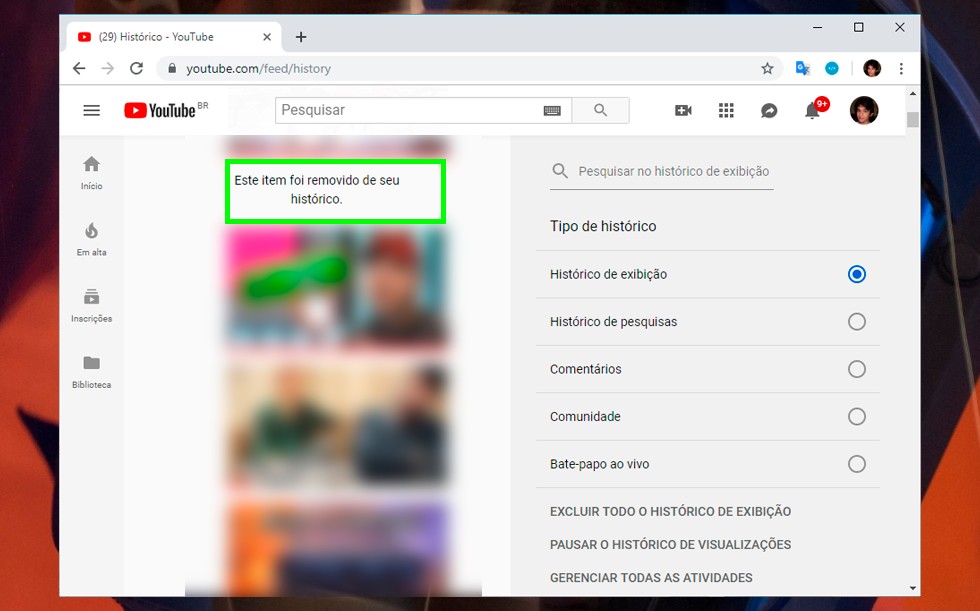Open Chrome's three-dot menu
The image size is (980, 611).
(901, 69)
